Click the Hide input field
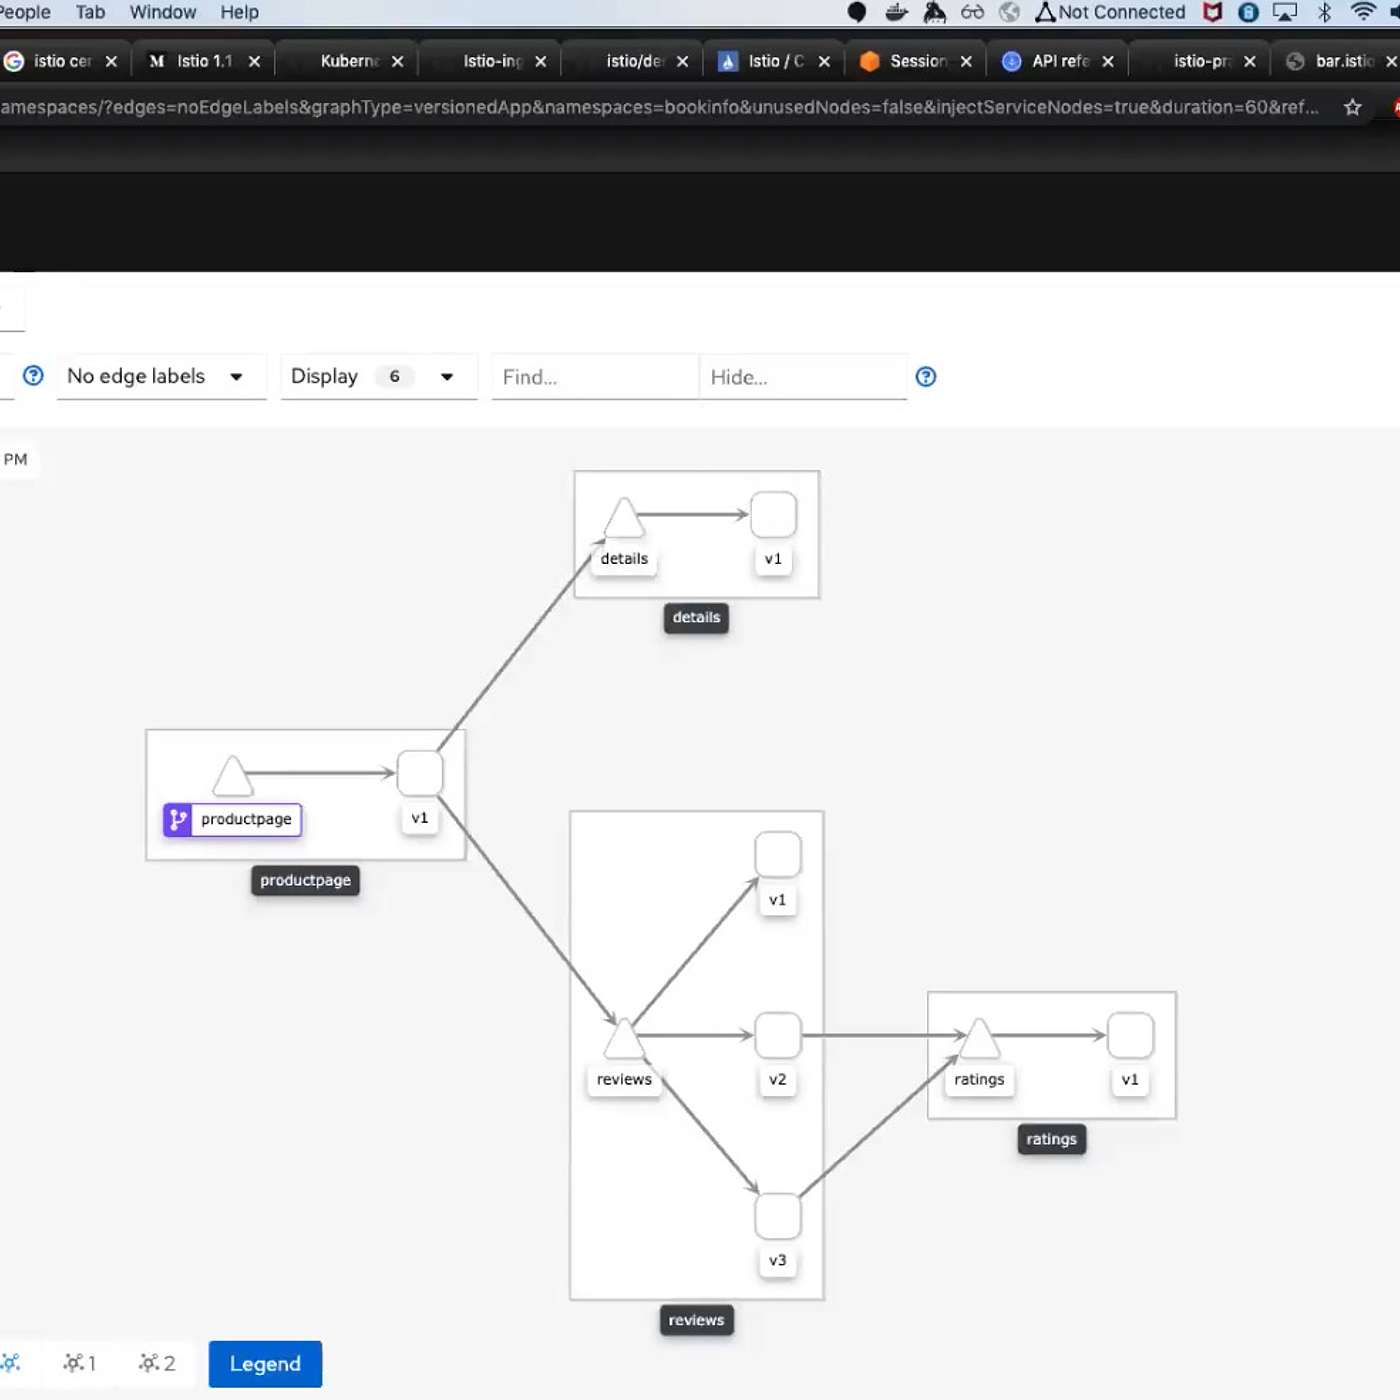This screenshot has height=1400, width=1400. point(802,377)
